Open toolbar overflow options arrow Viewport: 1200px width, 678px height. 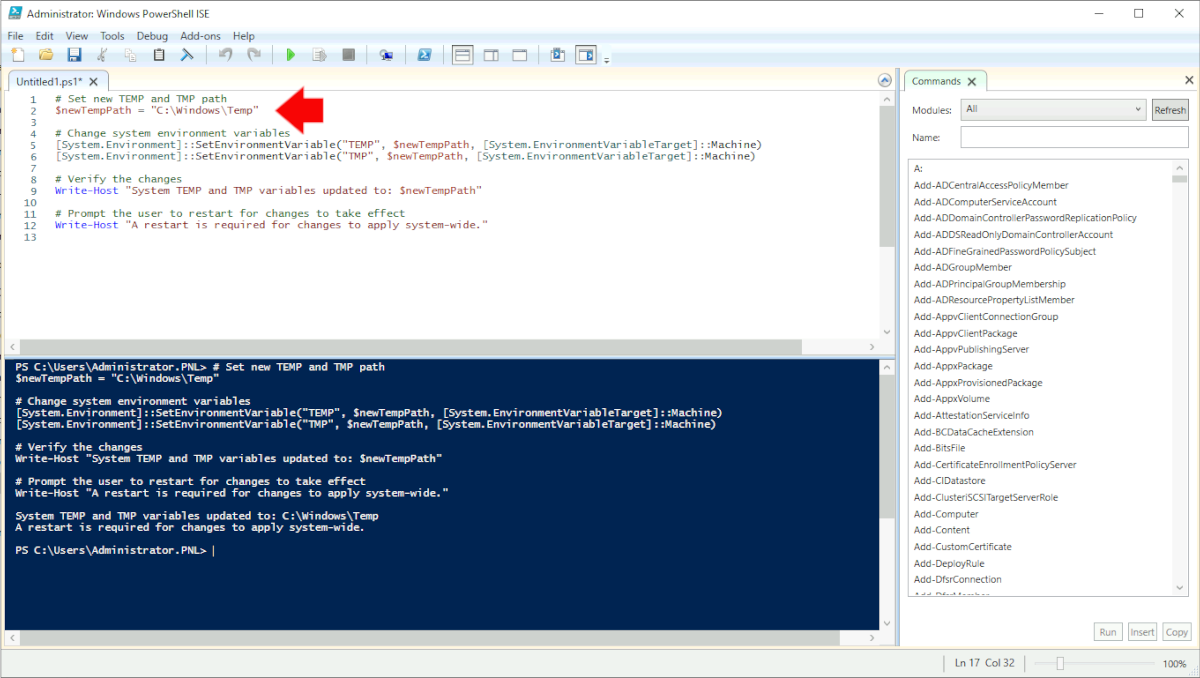point(606,60)
